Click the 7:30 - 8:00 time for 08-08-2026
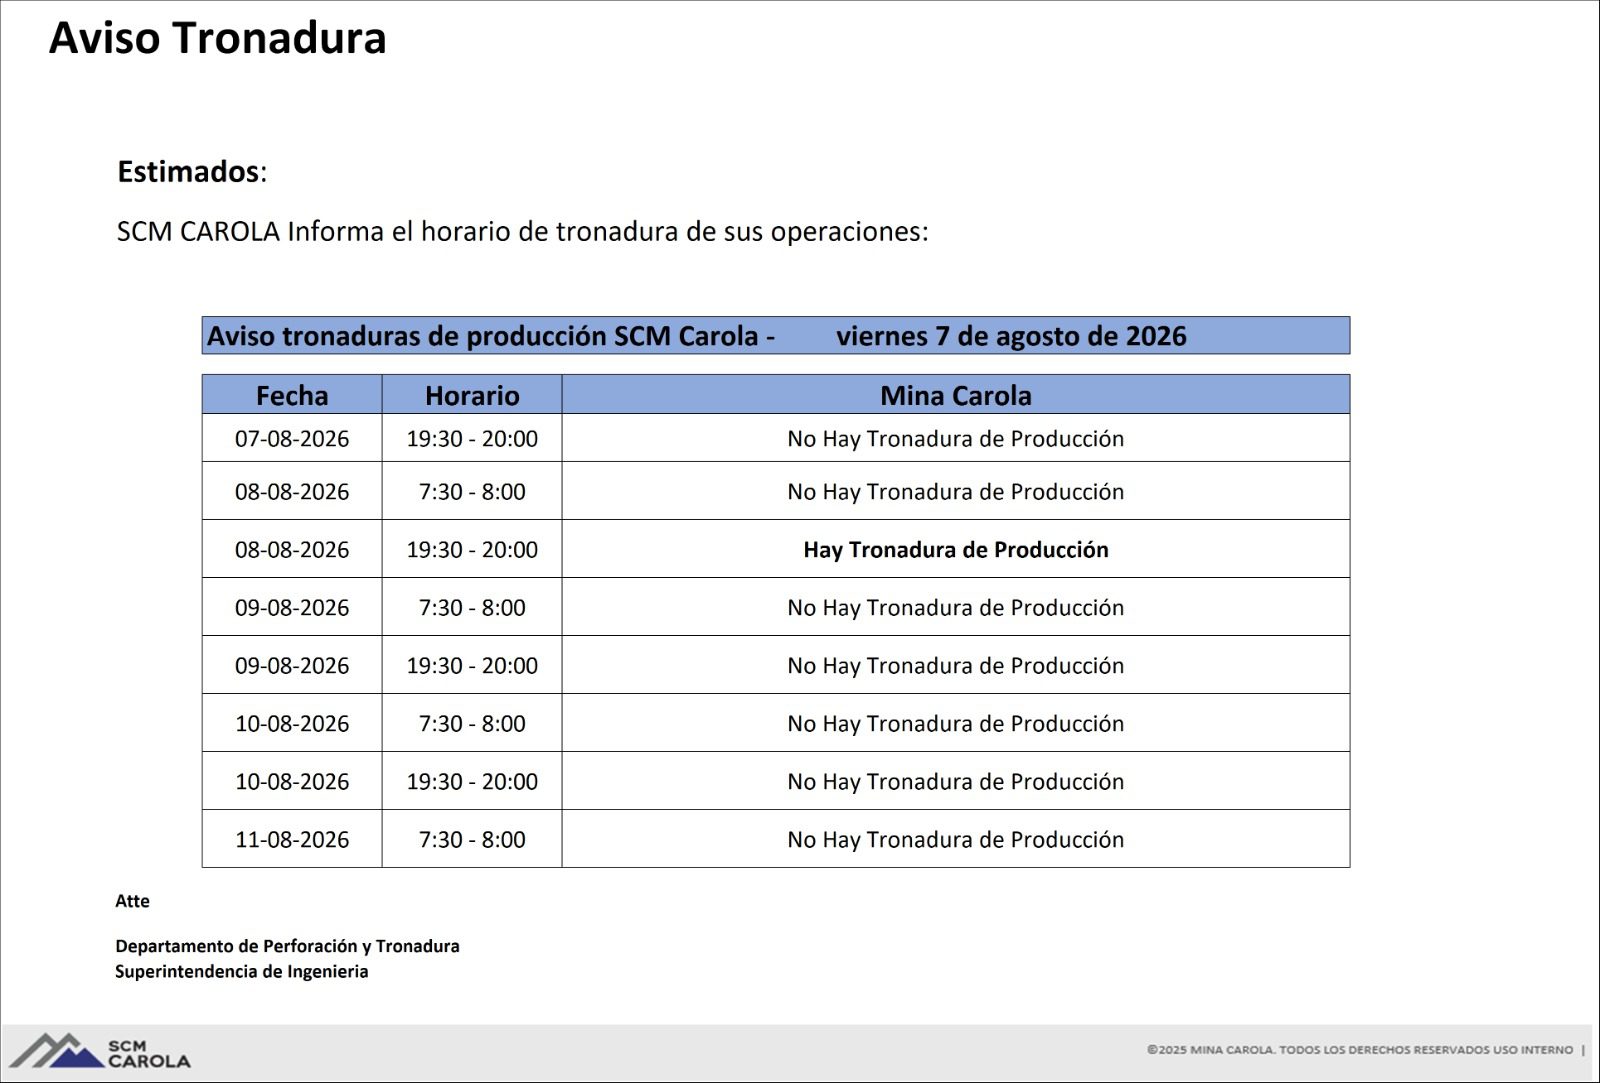This screenshot has height=1083, width=1600. (472, 491)
